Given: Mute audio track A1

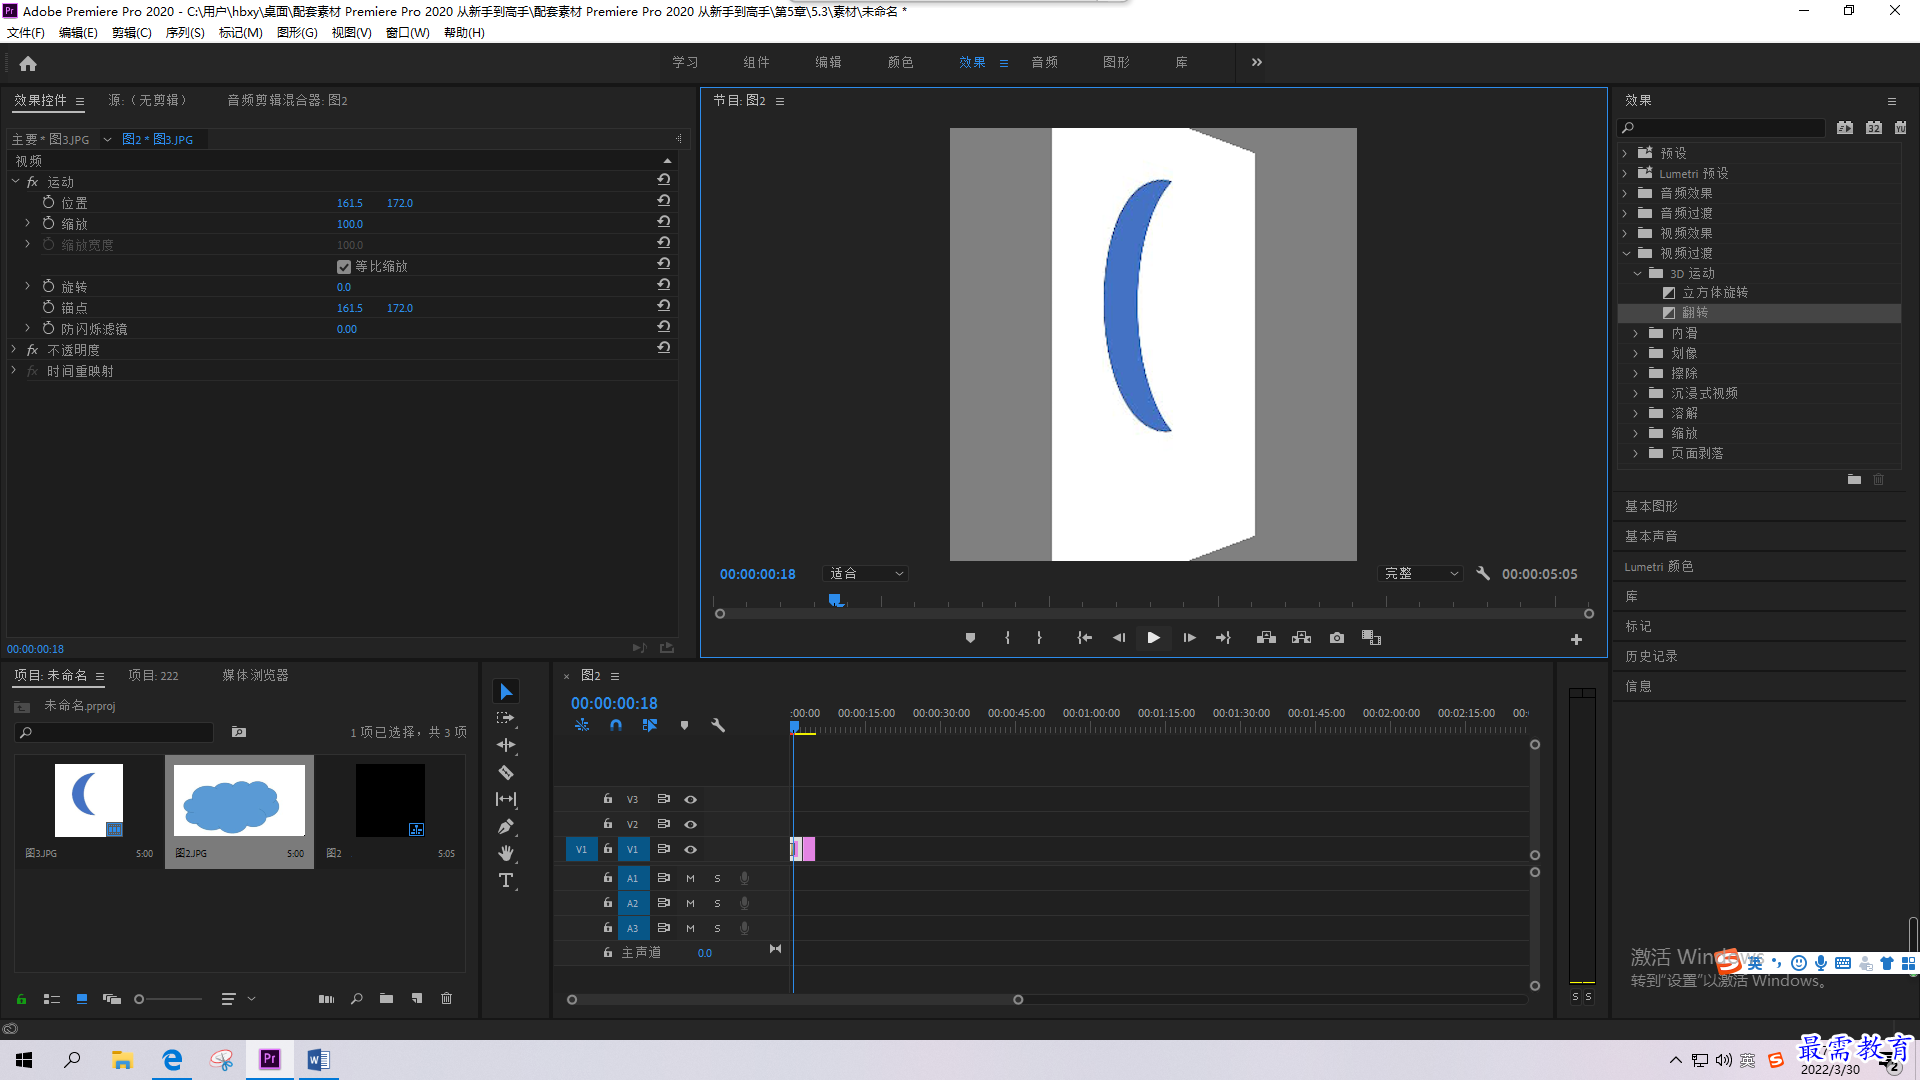Looking at the screenshot, I should coord(690,879).
